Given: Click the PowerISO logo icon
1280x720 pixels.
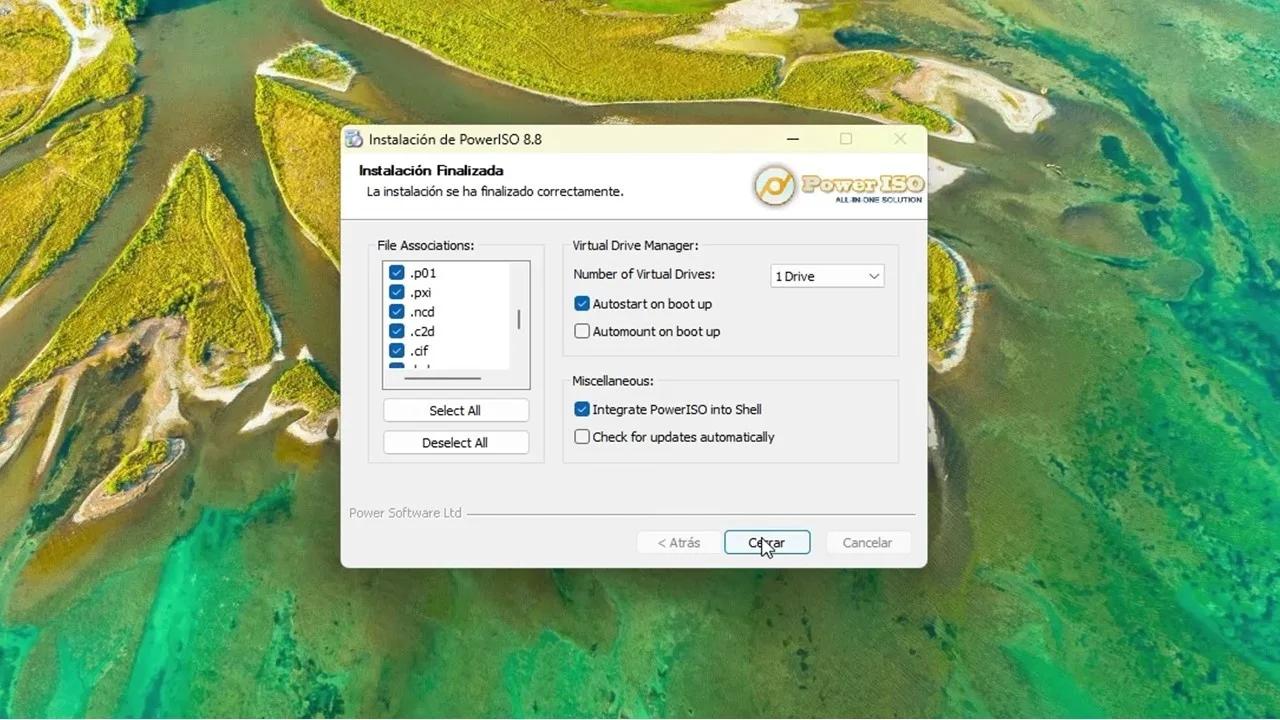Looking at the screenshot, I should [774, 185].
